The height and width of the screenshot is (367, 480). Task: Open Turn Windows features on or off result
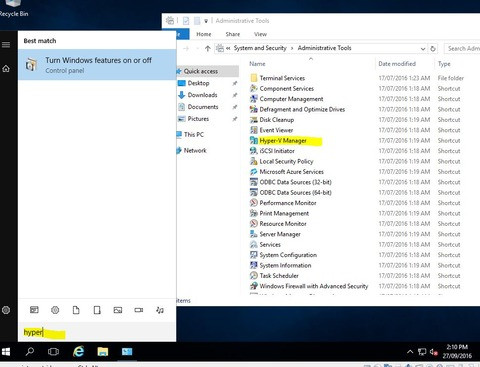tap(97, 65)
